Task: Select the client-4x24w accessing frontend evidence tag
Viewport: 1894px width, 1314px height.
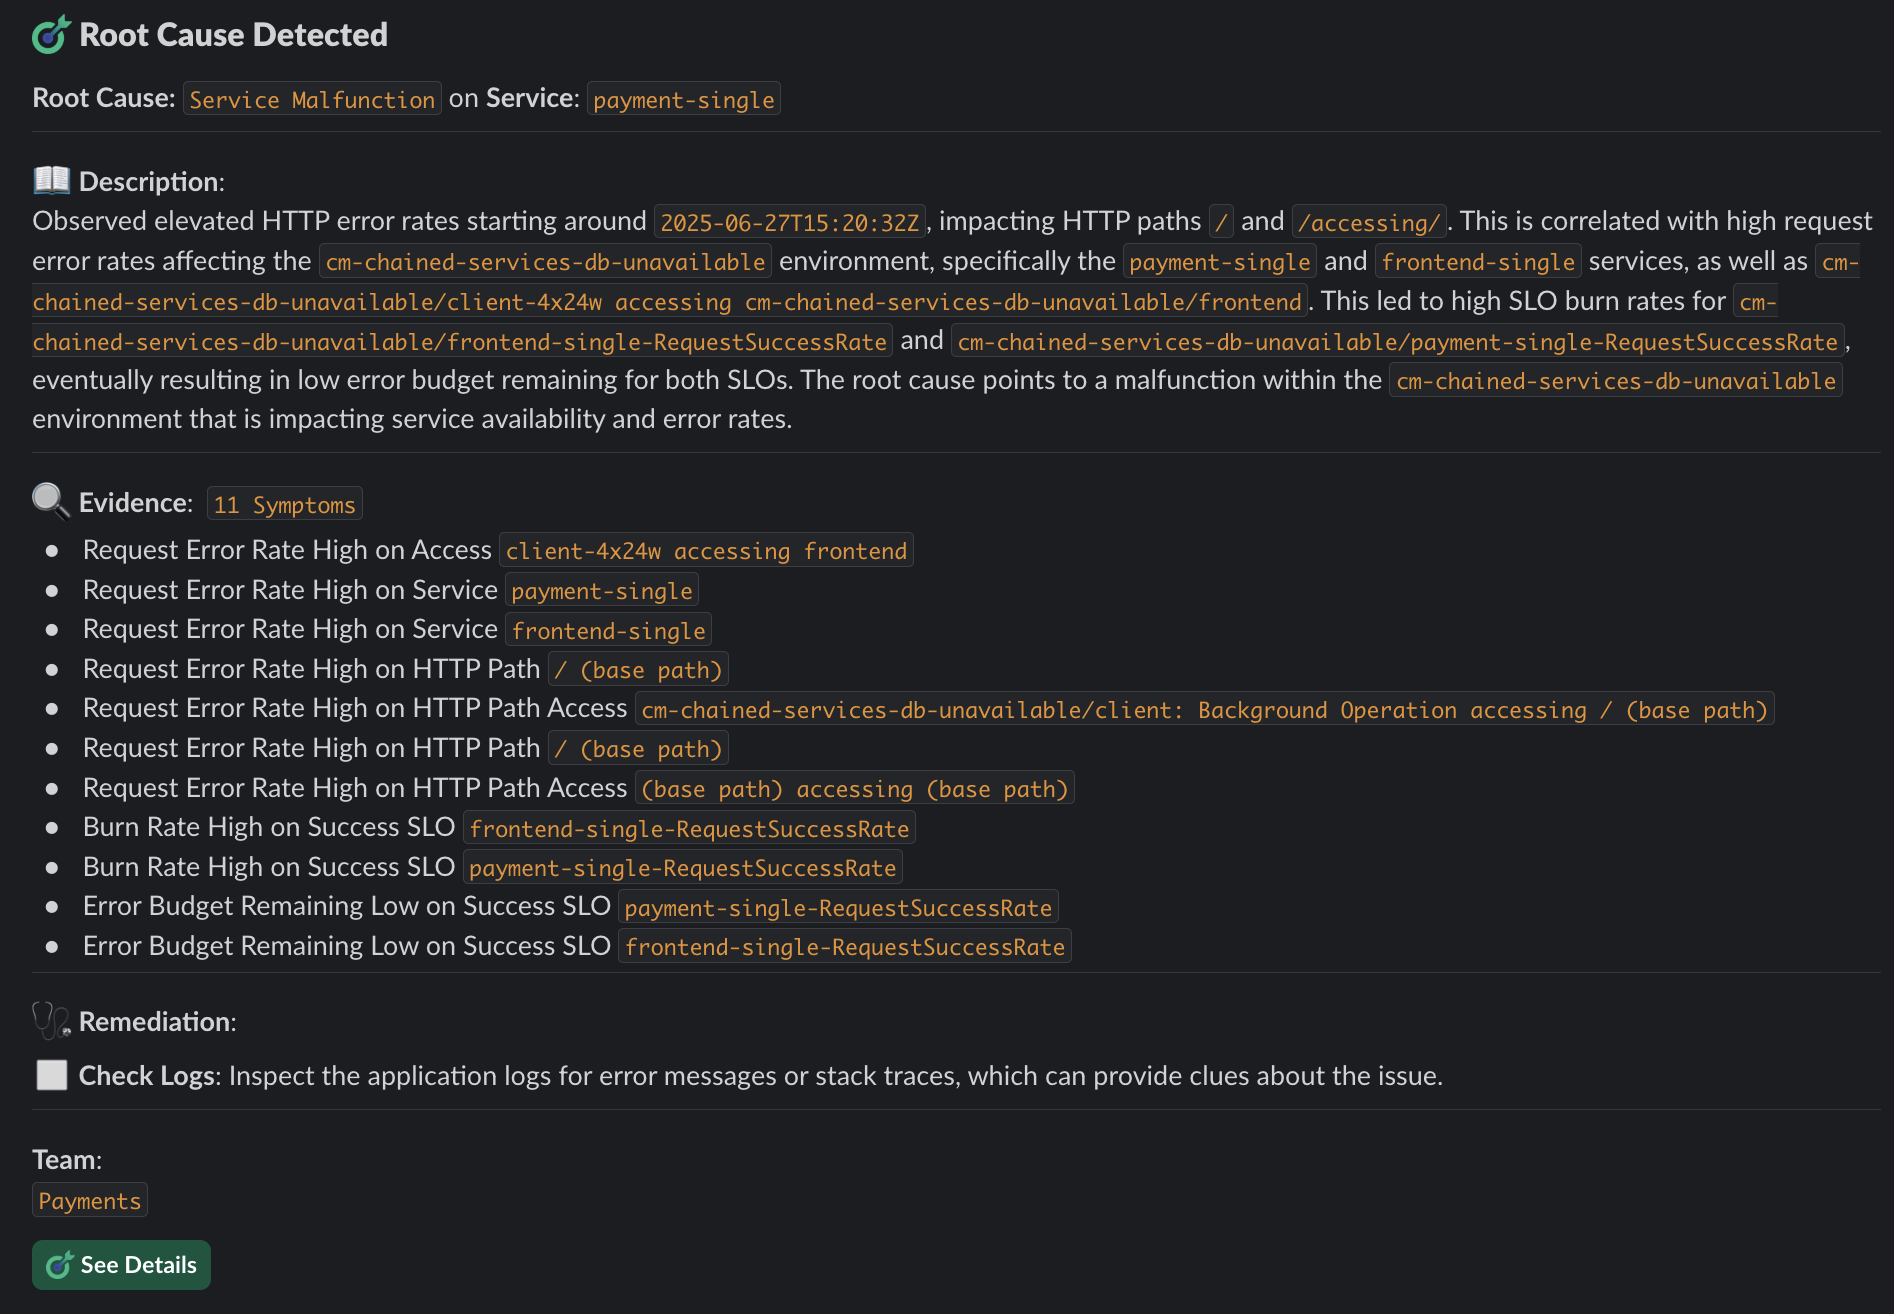Action: [x=706, y=550]
